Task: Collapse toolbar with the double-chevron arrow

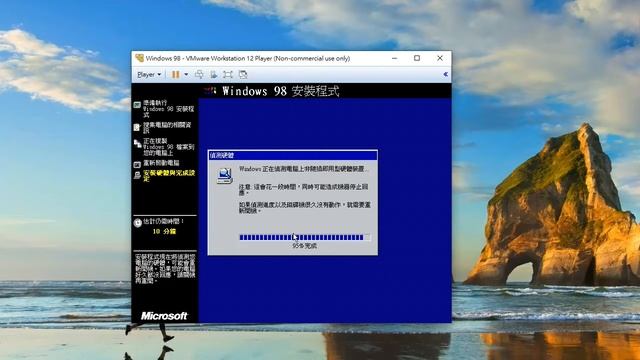Action: 445,74
